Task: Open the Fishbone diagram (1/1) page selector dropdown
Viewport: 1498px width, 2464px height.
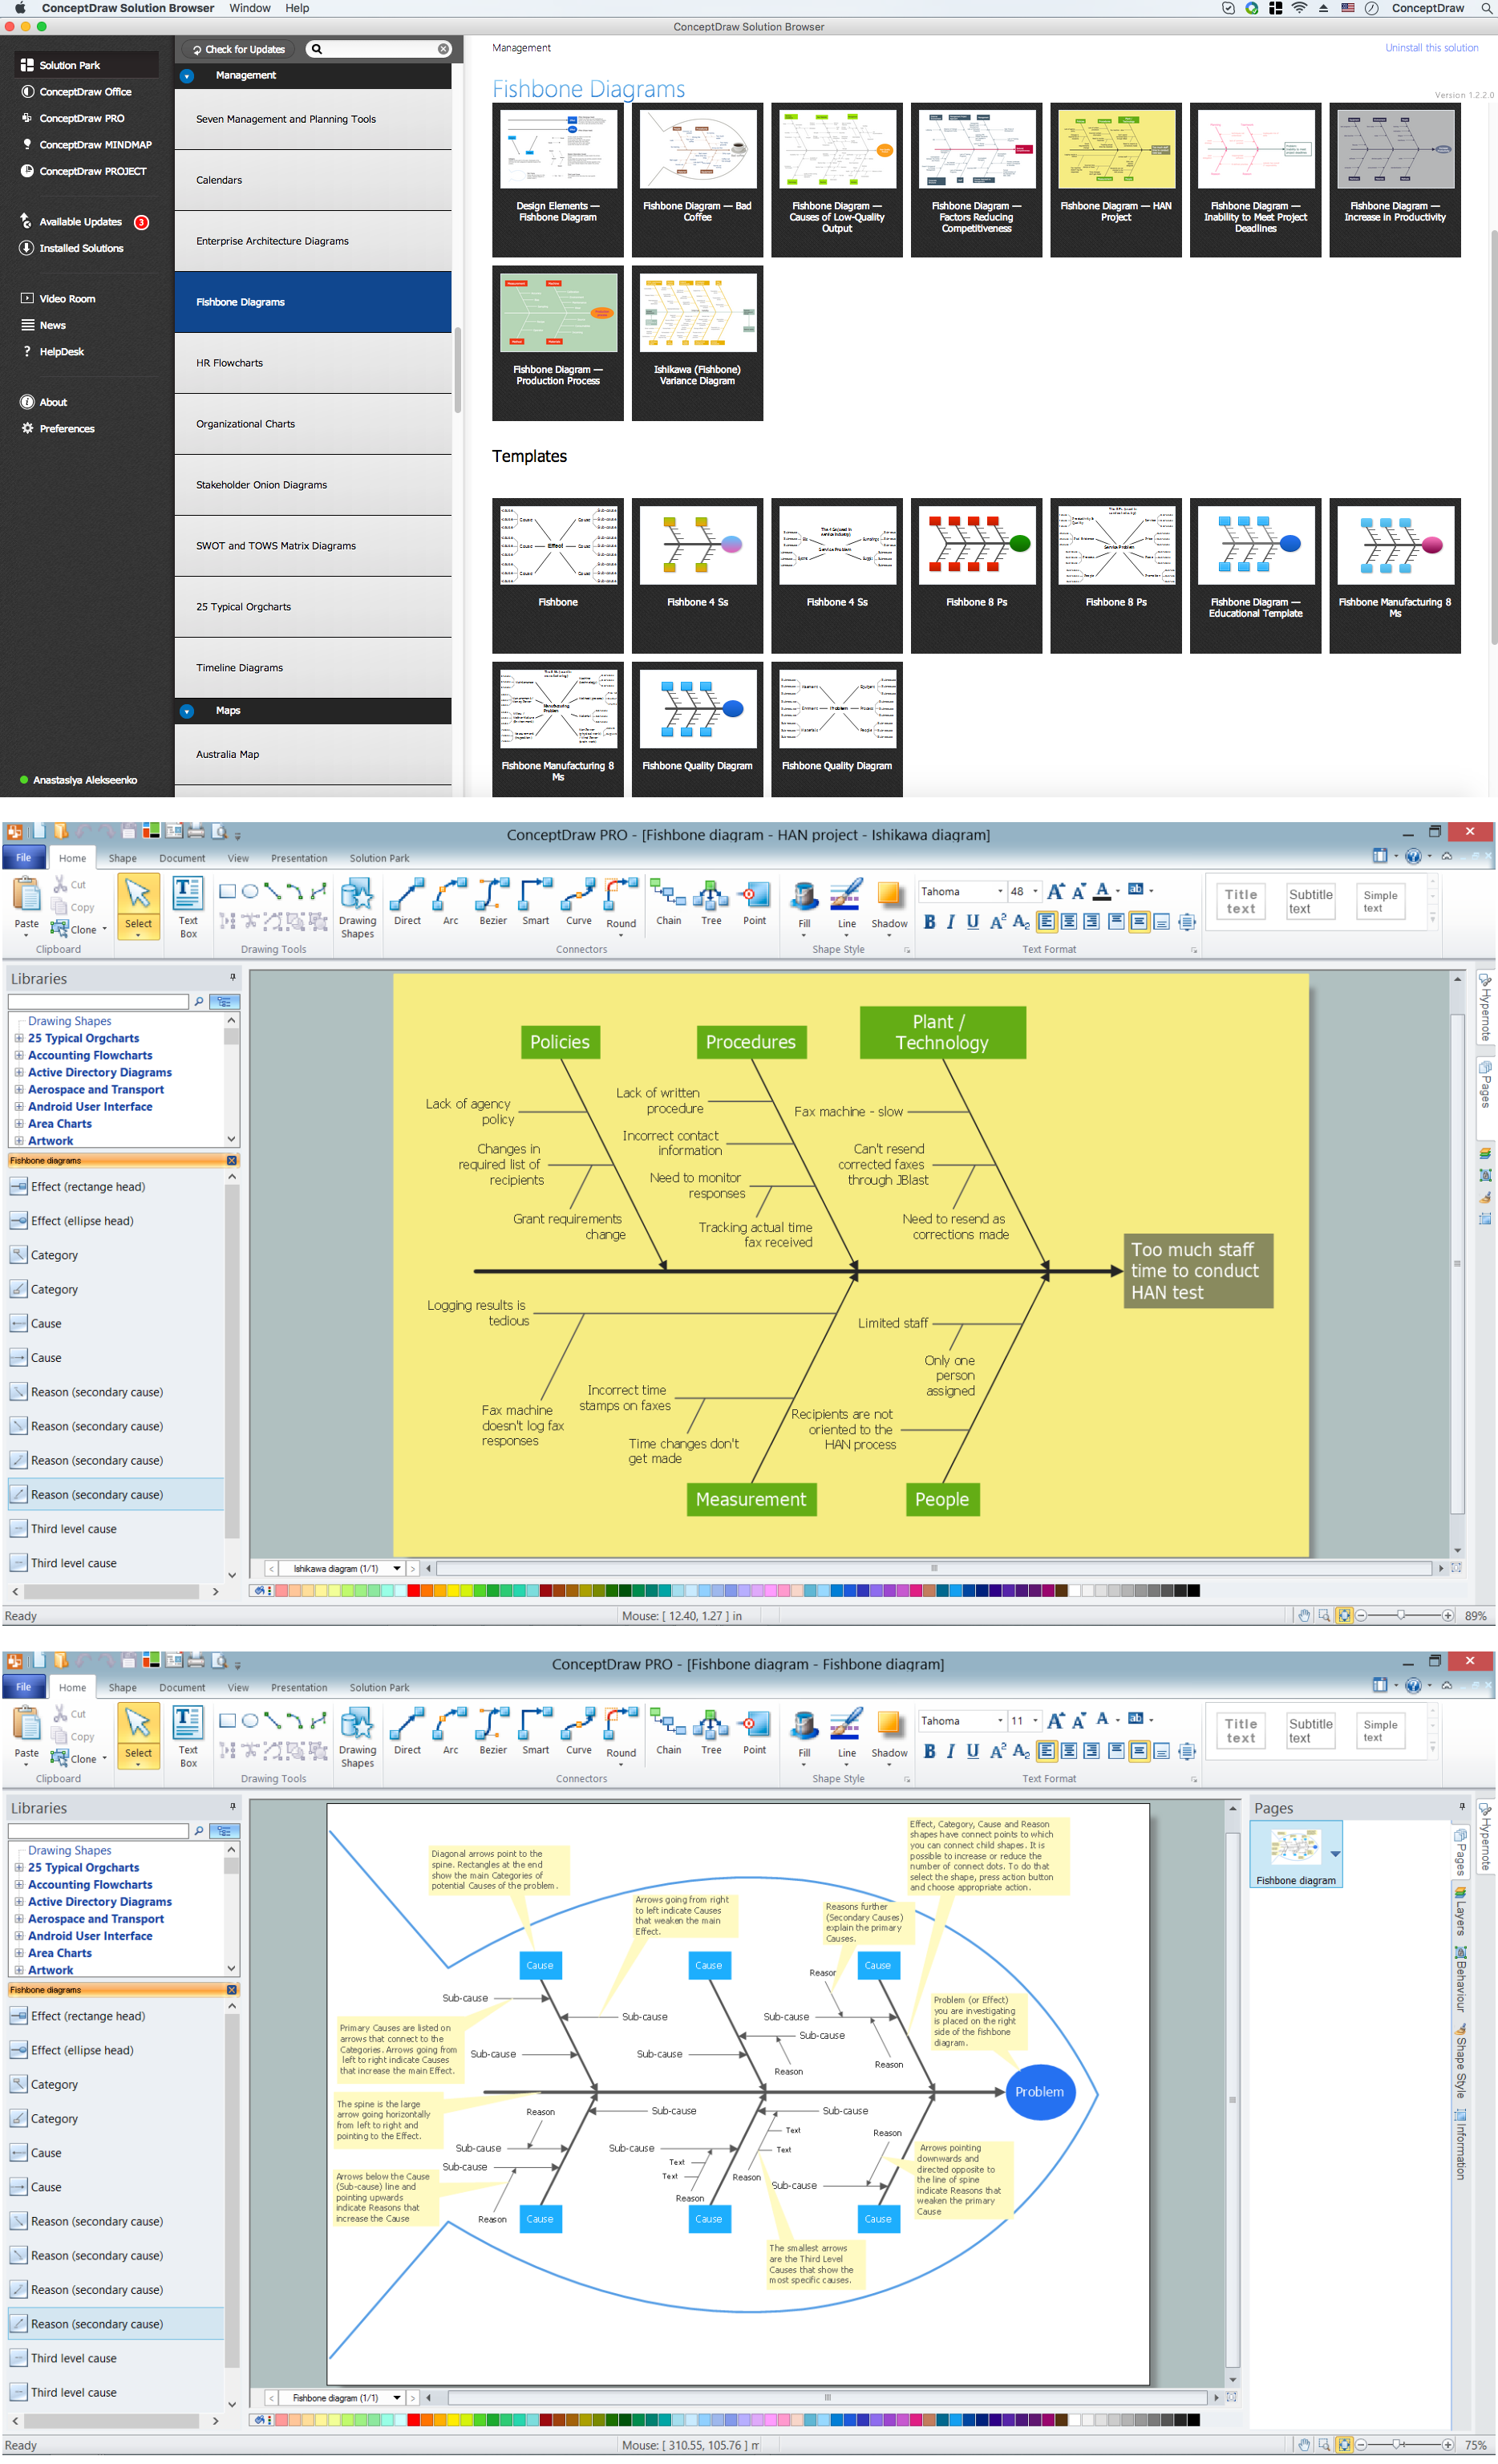Action: click(x=397, y=2397)
